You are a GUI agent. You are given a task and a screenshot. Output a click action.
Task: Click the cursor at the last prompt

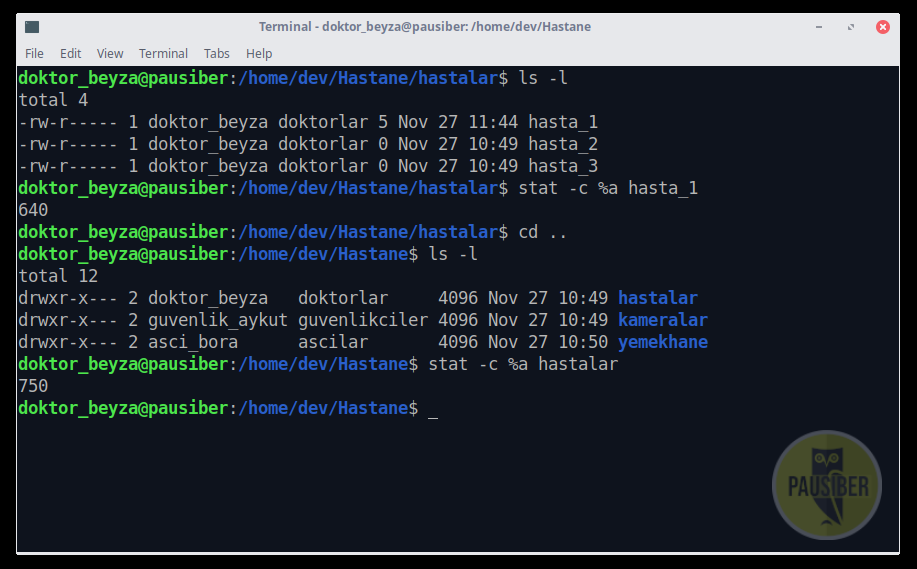click(x=433, y=411)
